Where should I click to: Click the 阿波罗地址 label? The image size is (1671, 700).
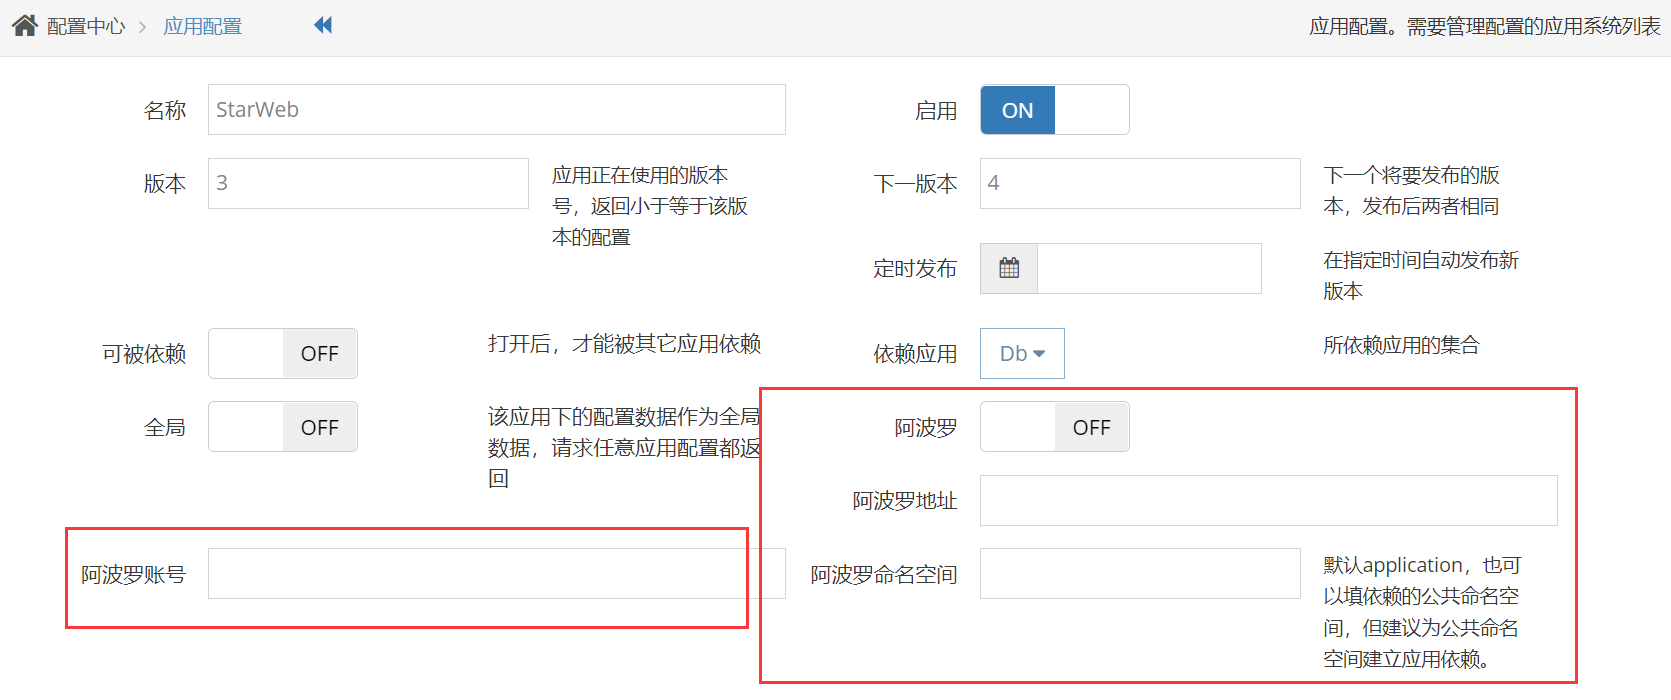[905, 501]
